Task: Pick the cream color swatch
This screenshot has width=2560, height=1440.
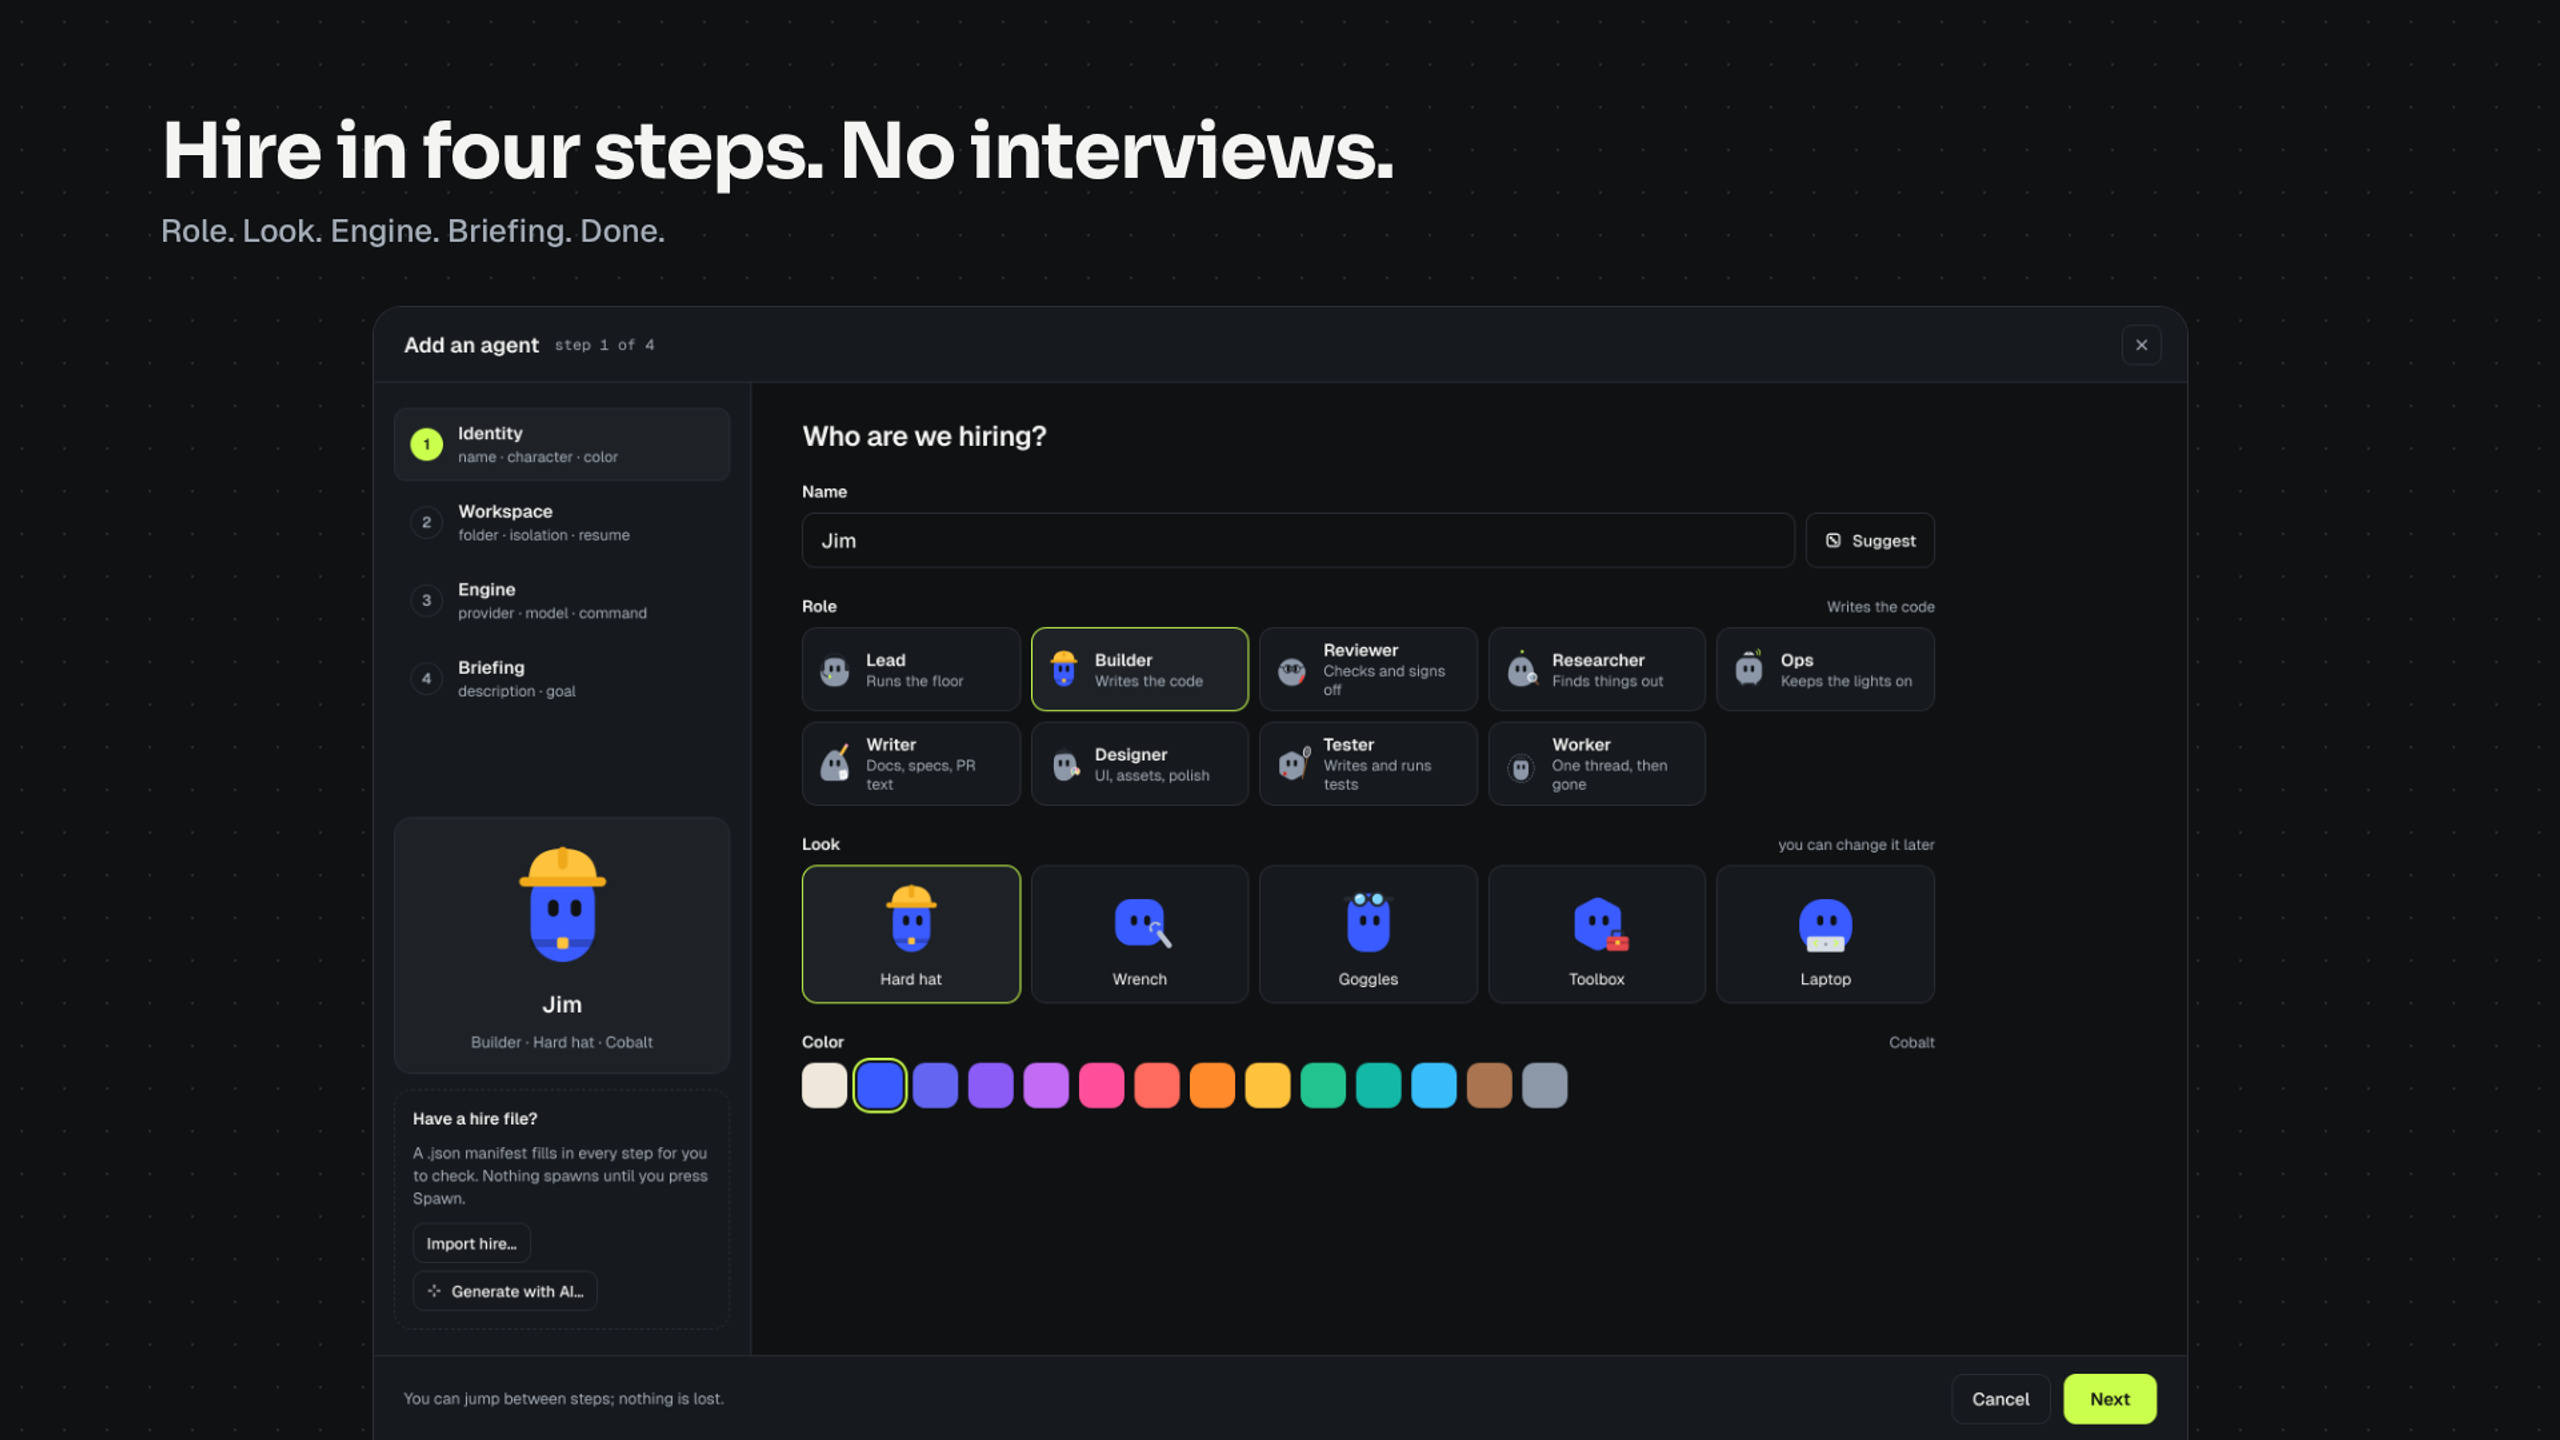Action: (824, 1085)
